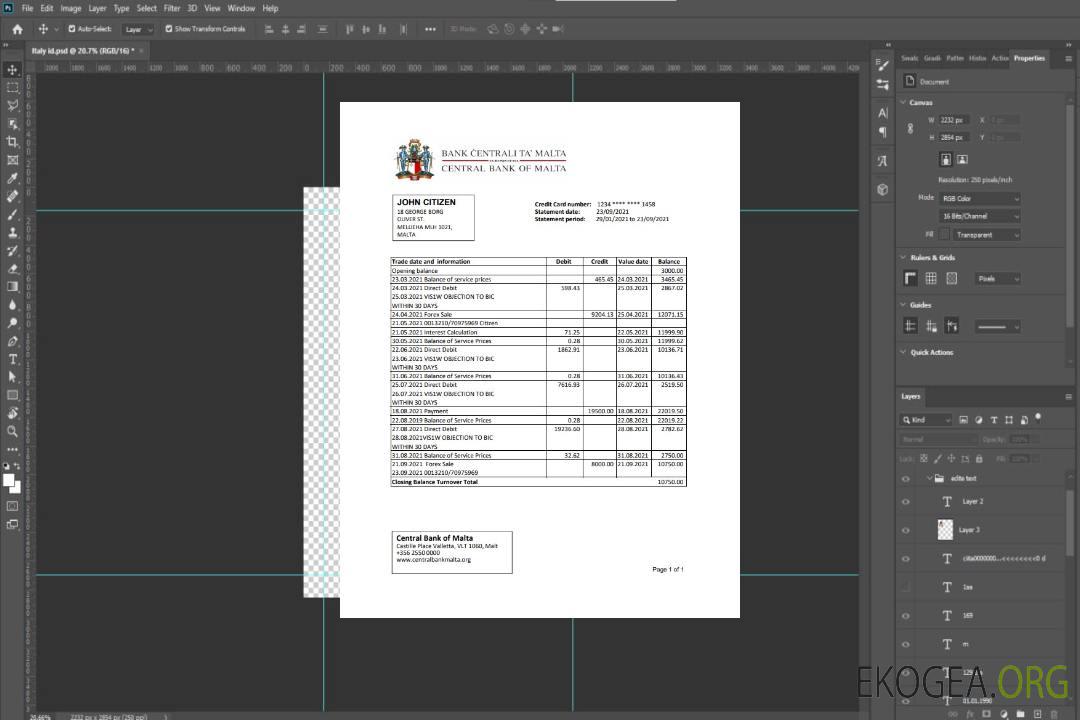This screenshot has width=1080, height=720.
Task: Open the three-dots more align options
Action: click(430, 29)
